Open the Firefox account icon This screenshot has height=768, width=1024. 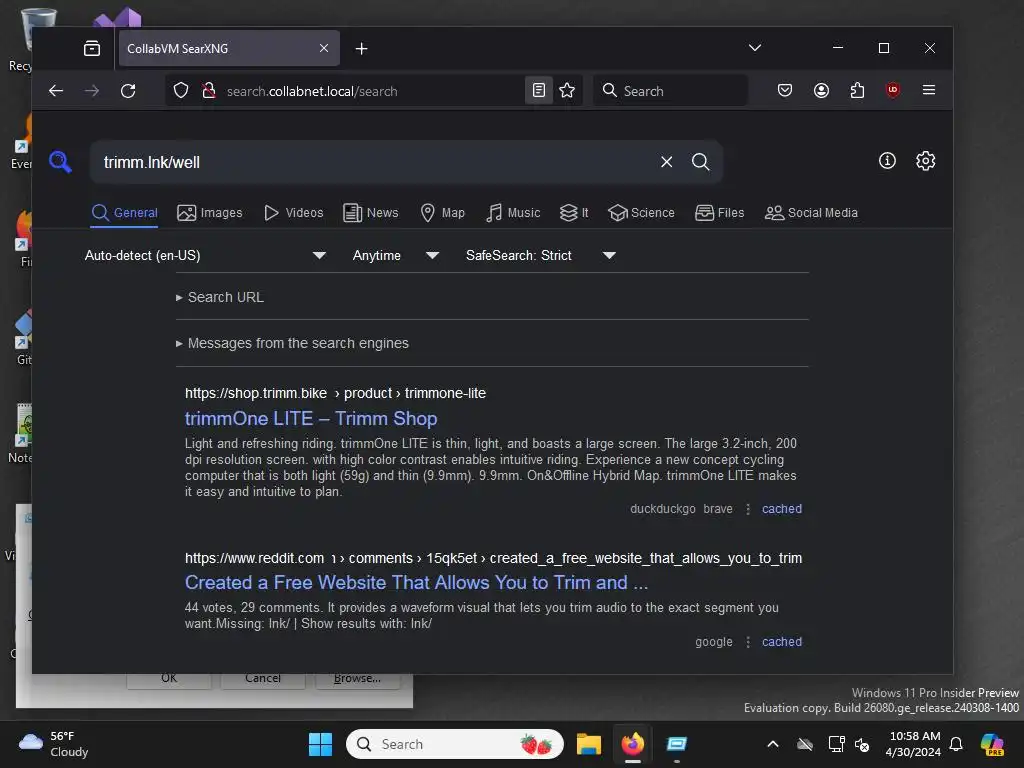(822, 90)
